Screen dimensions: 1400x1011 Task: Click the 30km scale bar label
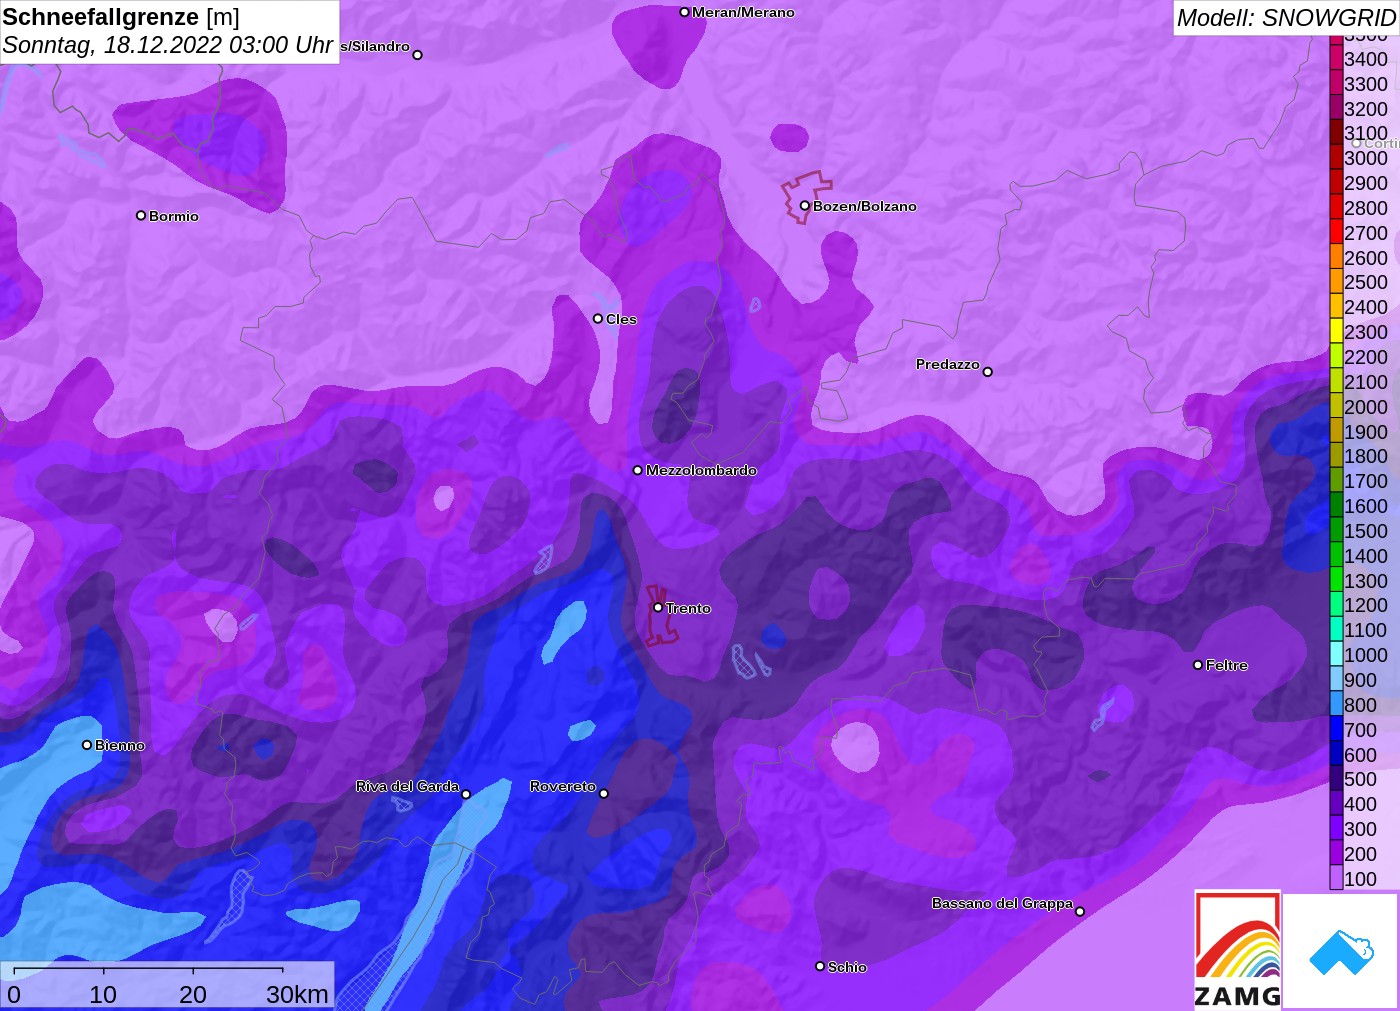[x=297, y=994]
